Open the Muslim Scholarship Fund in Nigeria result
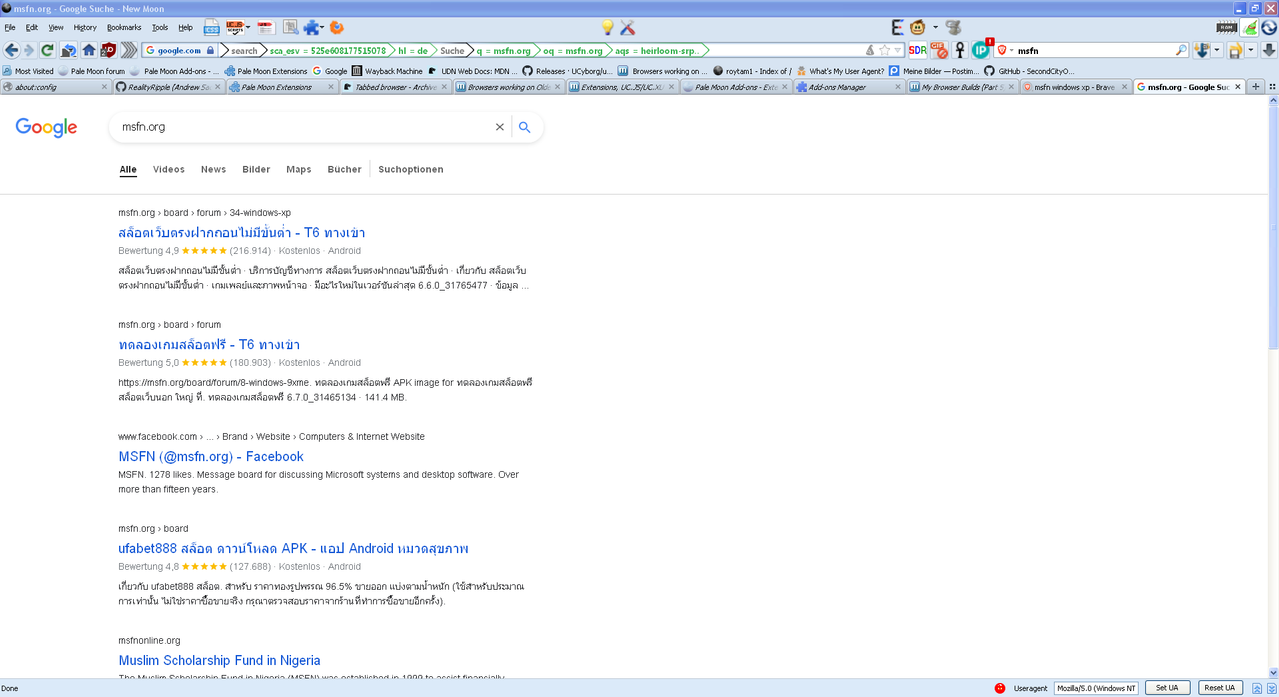This screenshot has width=1279, height=697. 219,660
